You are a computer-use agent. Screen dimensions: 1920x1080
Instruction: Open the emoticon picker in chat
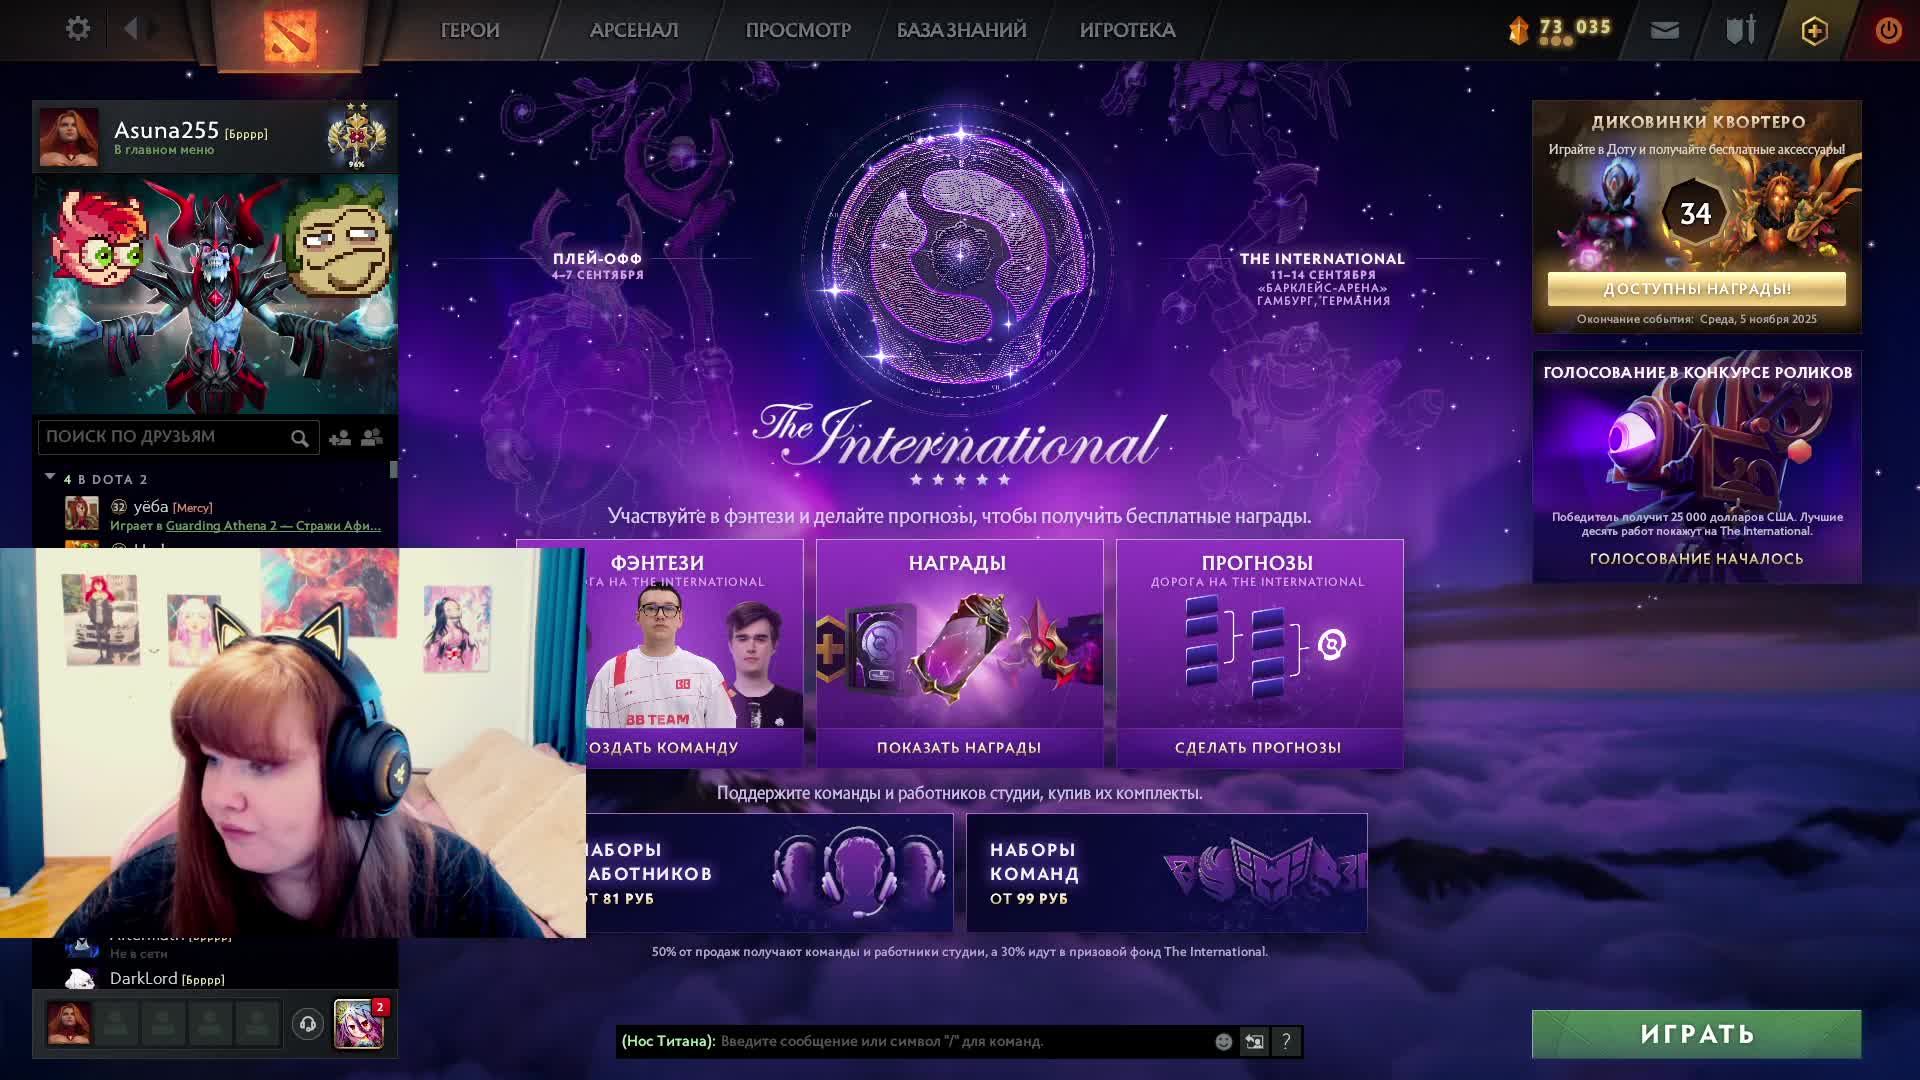coord(1223,1042)
